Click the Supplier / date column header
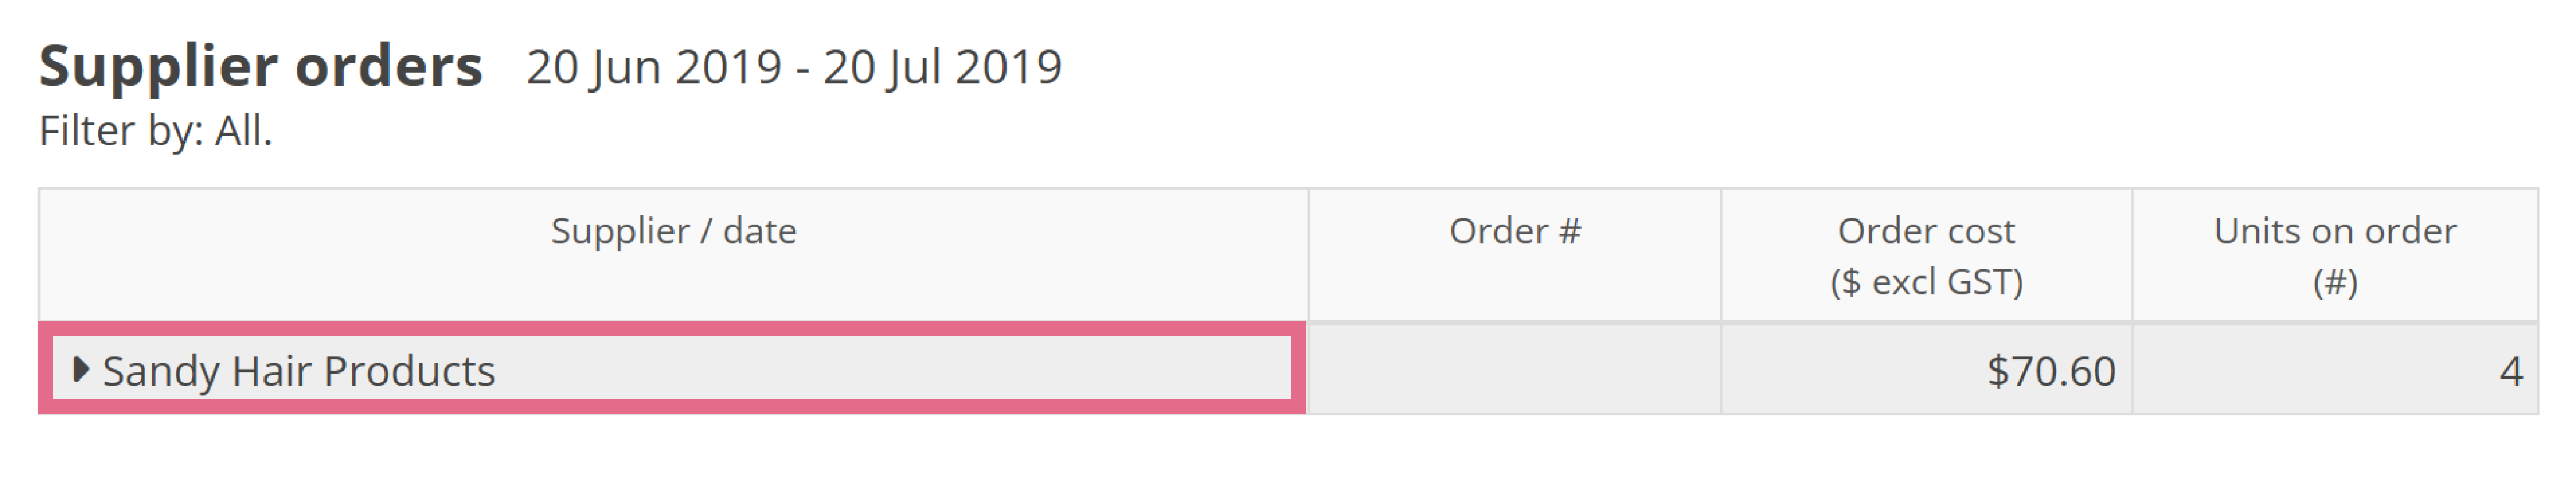Image resolution: width=2576 pixels, height=480 pixels. pos(673,231)
